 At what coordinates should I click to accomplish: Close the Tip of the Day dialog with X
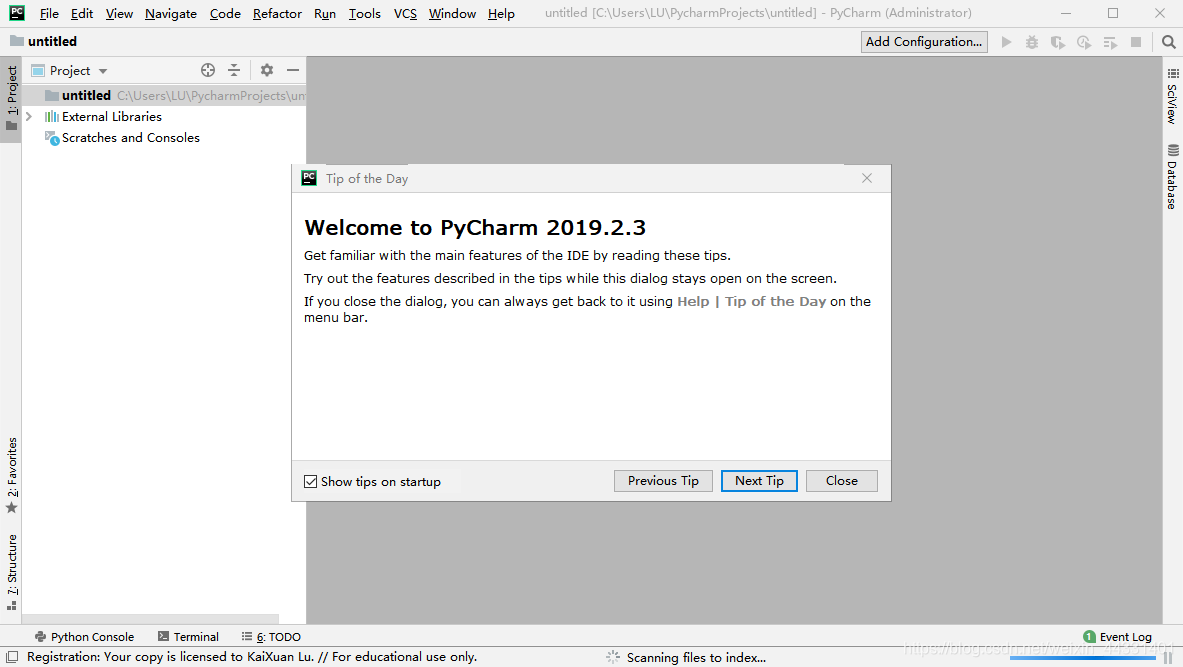[x=867, y=178]
